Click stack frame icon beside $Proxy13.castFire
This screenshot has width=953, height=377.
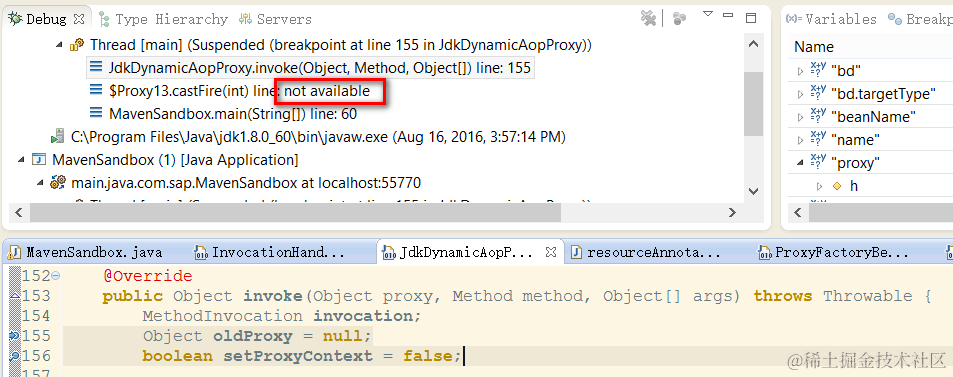coord(95,91)
